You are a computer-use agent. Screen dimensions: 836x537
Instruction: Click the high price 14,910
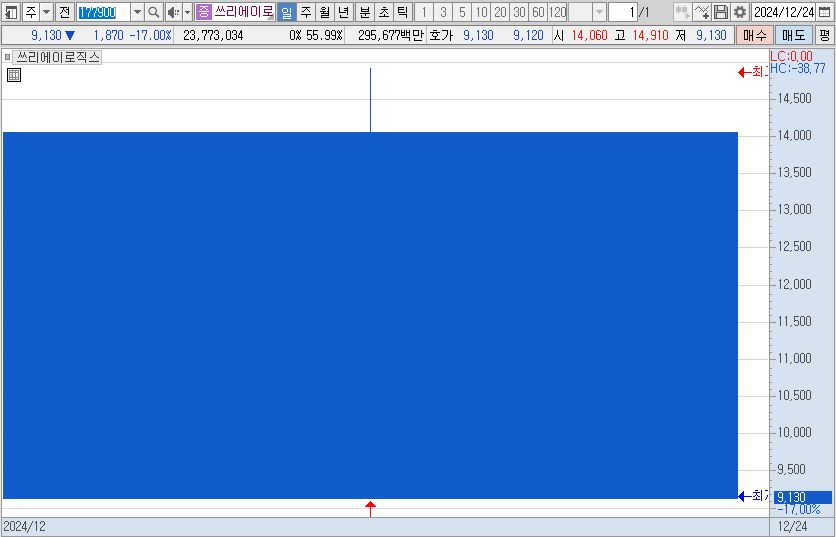click(x=650, y=36)
